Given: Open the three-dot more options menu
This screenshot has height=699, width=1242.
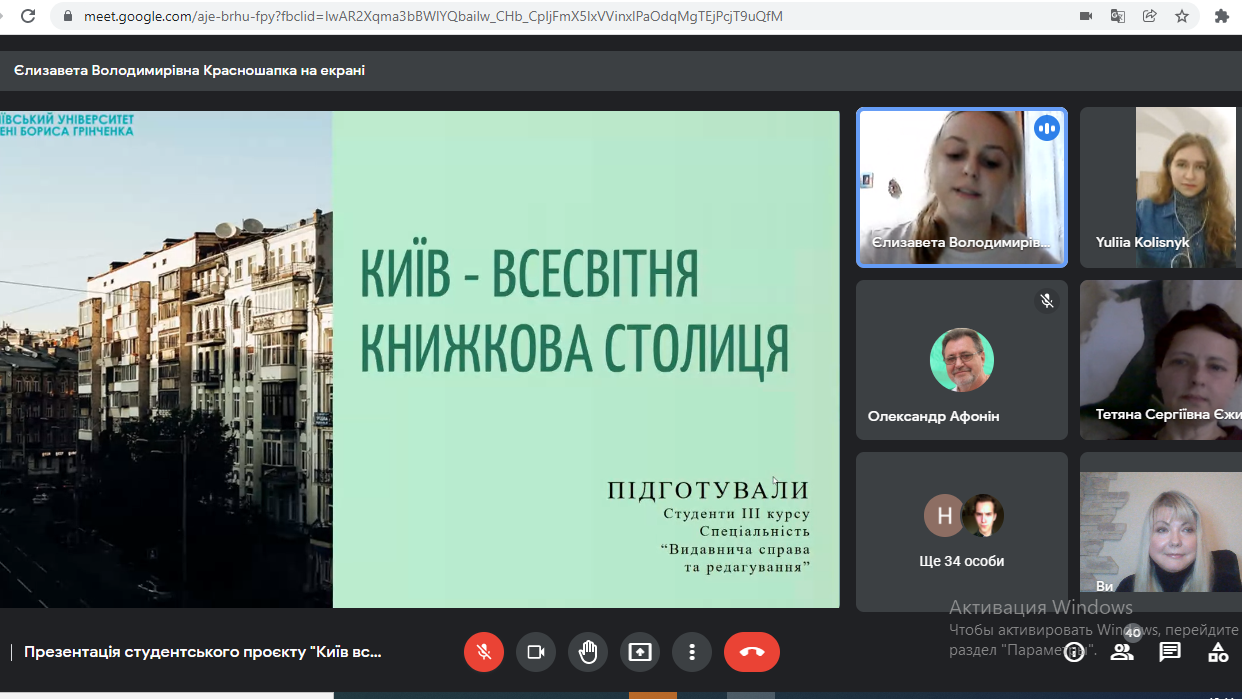Looking at the screenshot, I should [692, 652].
